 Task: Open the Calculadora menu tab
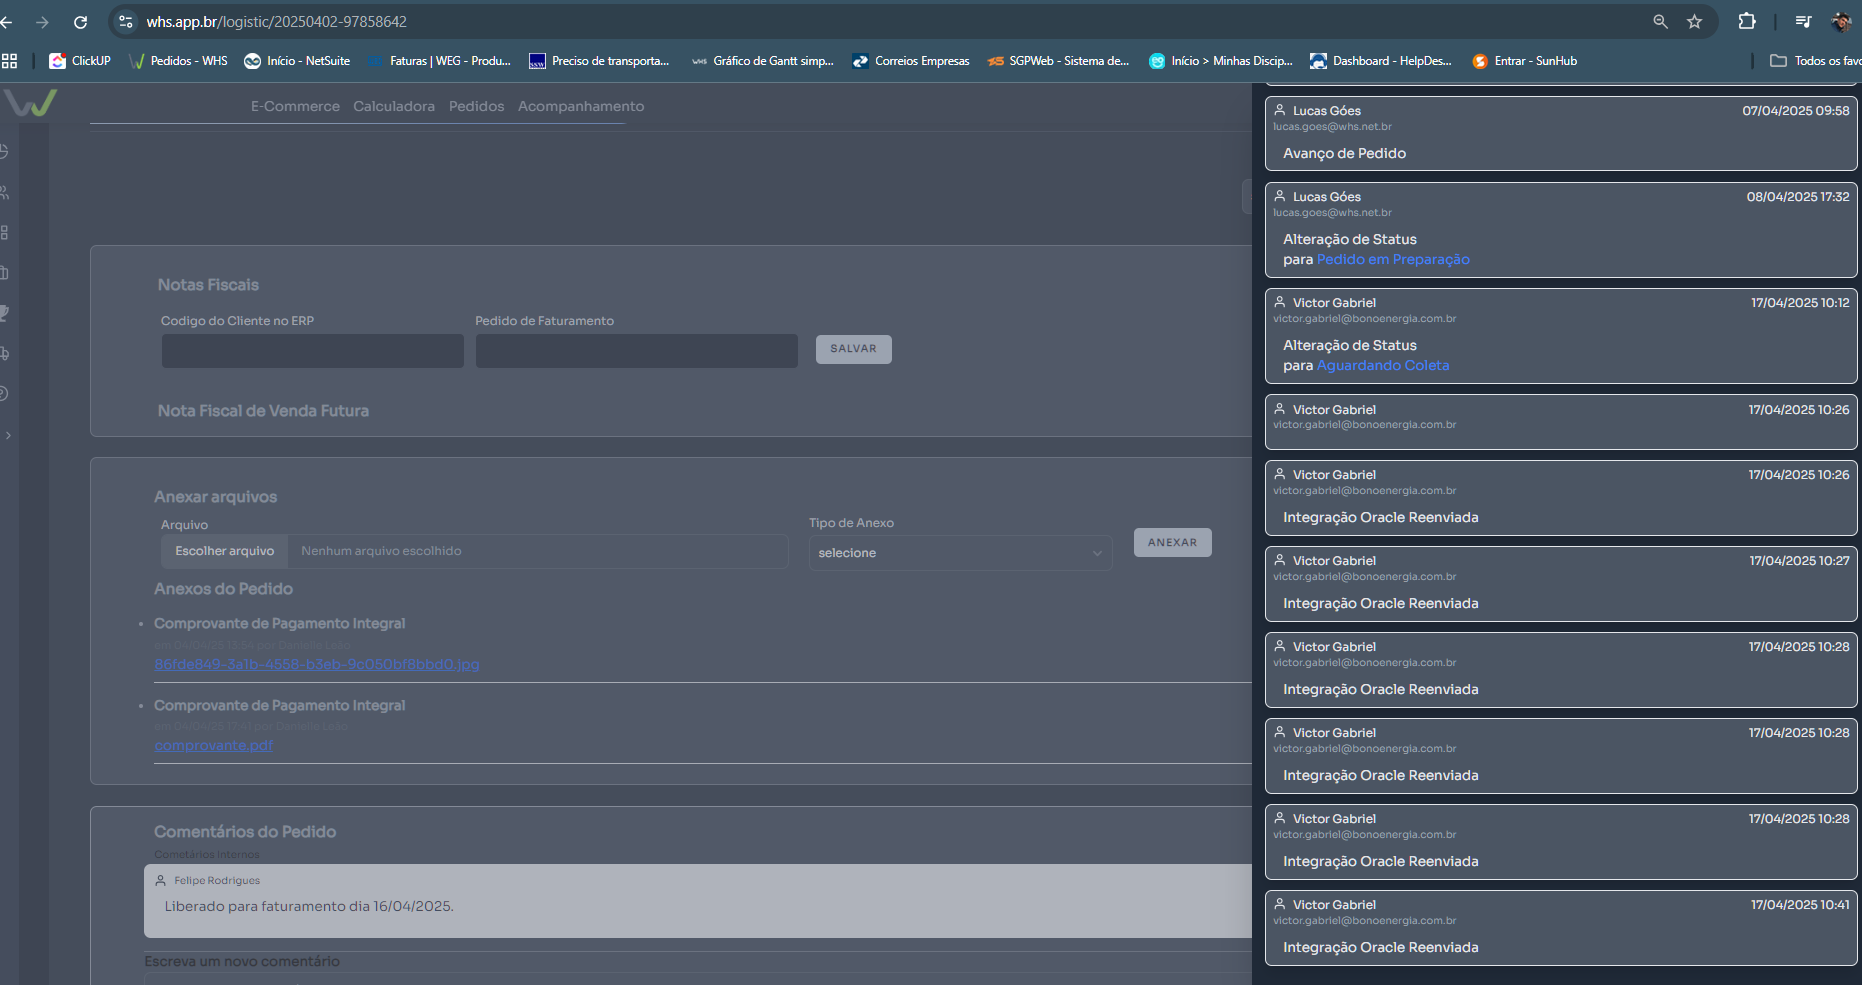pos(394,106)
